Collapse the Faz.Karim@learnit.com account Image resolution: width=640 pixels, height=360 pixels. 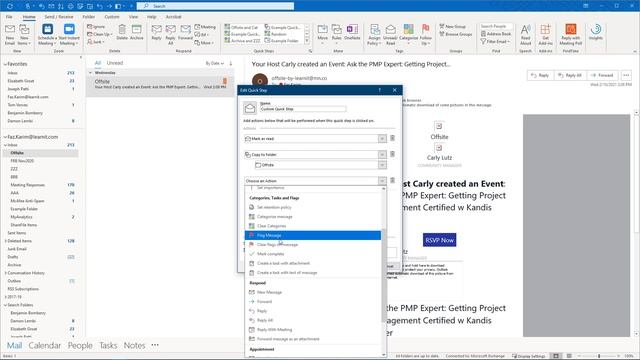(5, 137)
